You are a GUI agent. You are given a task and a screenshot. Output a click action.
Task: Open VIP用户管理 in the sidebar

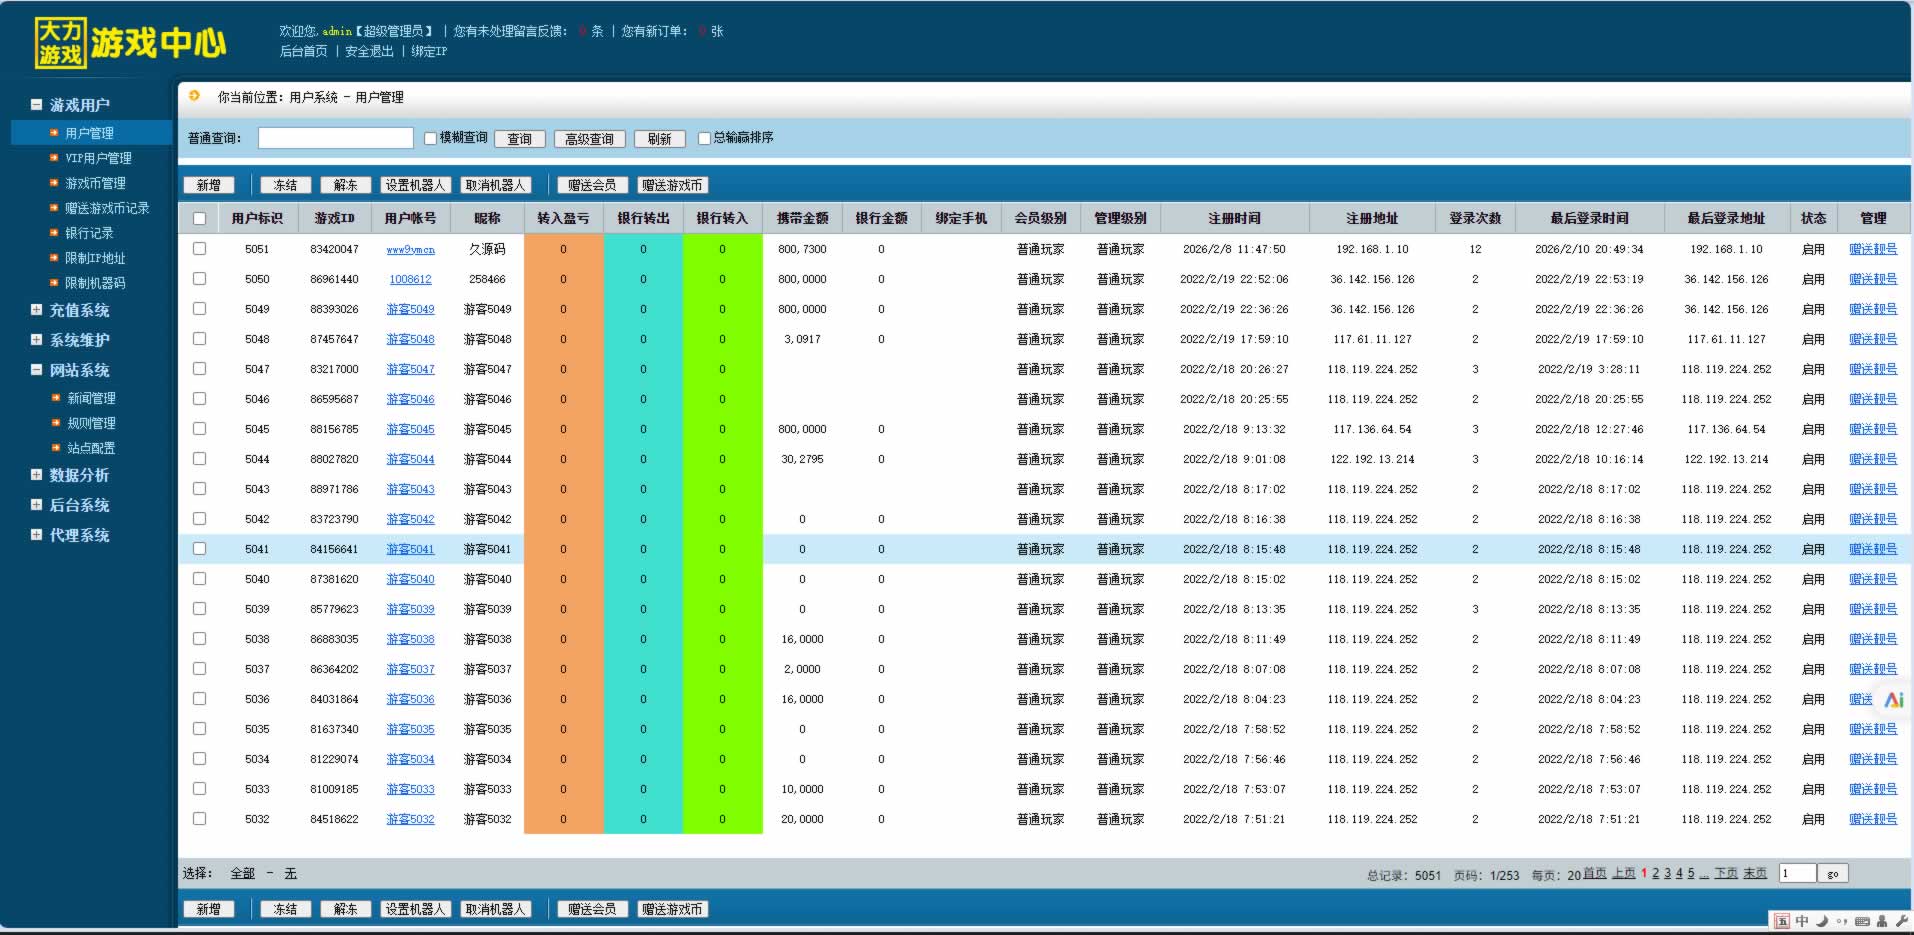tap(98, 158)
